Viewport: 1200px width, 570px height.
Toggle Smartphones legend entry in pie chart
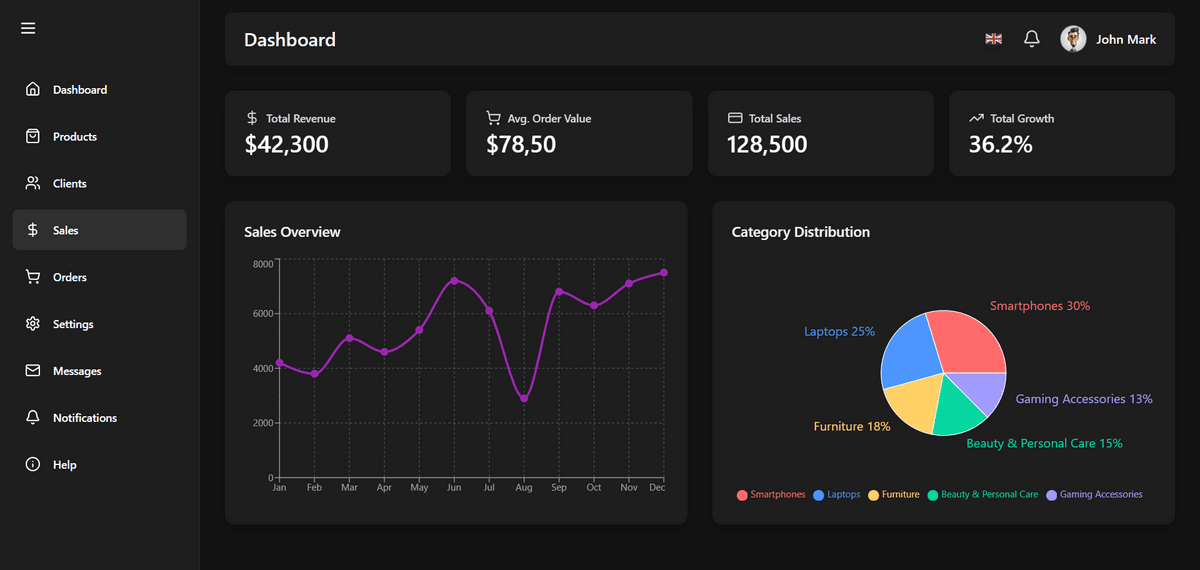(771, 495)
